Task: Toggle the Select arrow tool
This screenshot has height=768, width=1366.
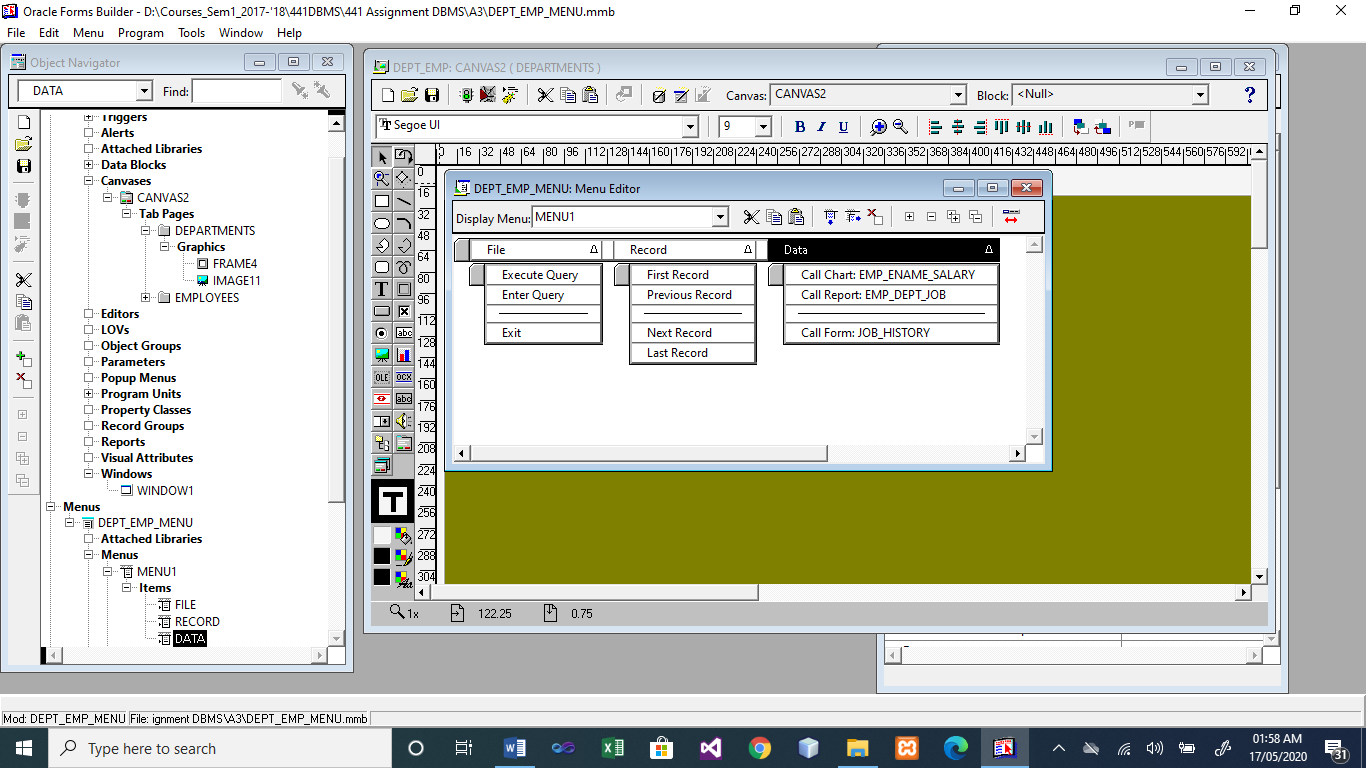Action: tap(382, 157)
